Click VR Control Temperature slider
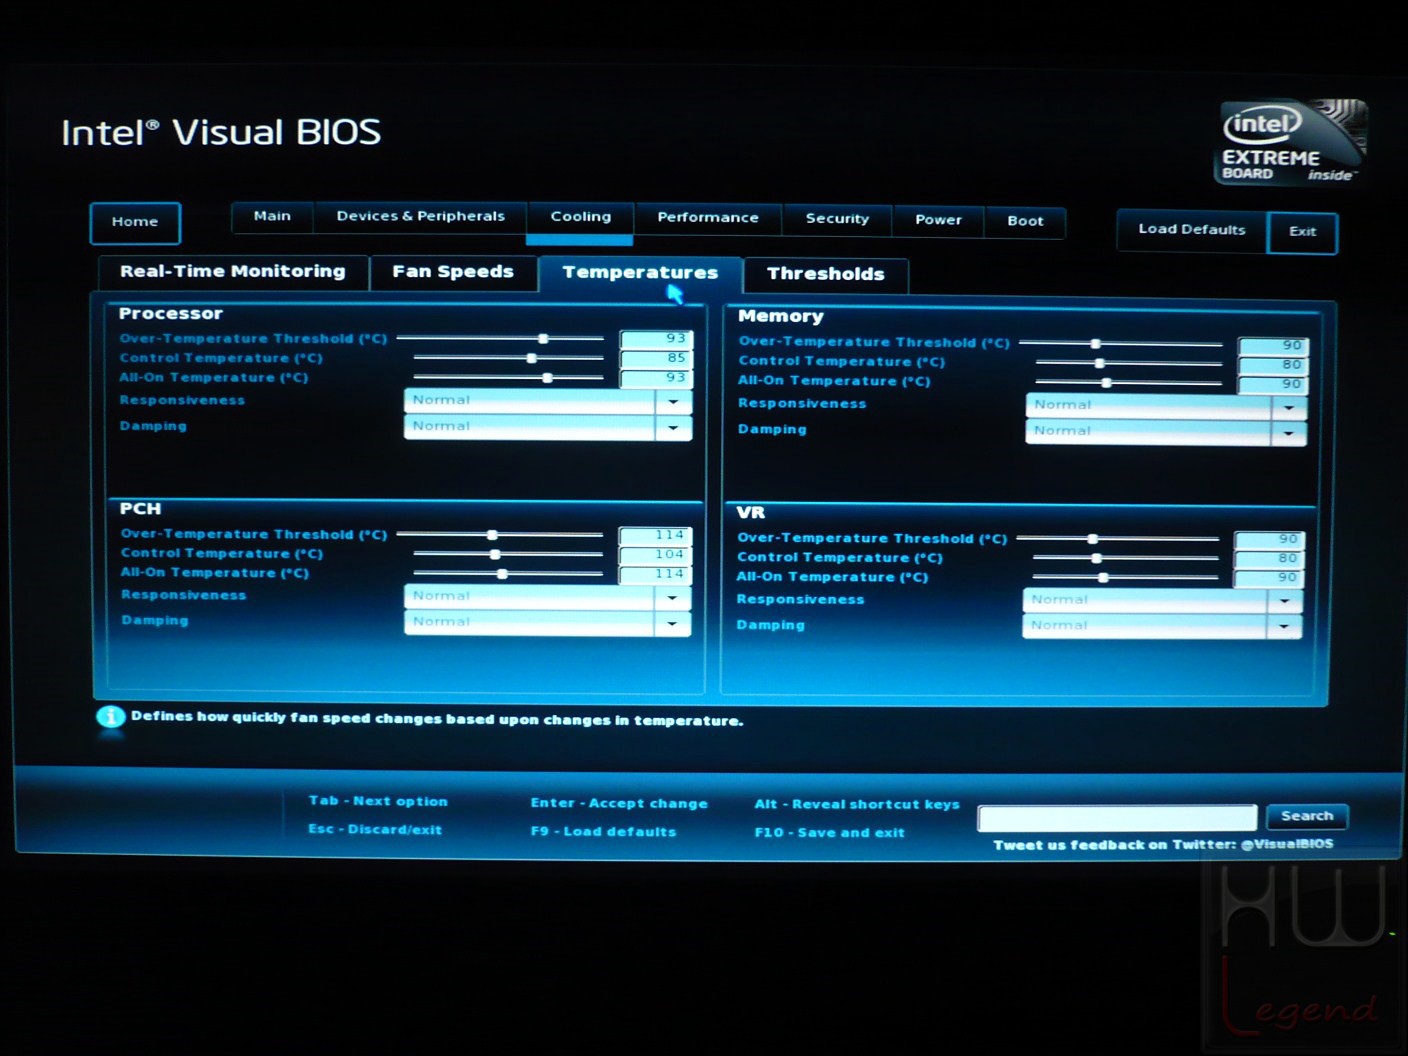This screenshot has width=1408, height=1056. (x=1125, y=558)
